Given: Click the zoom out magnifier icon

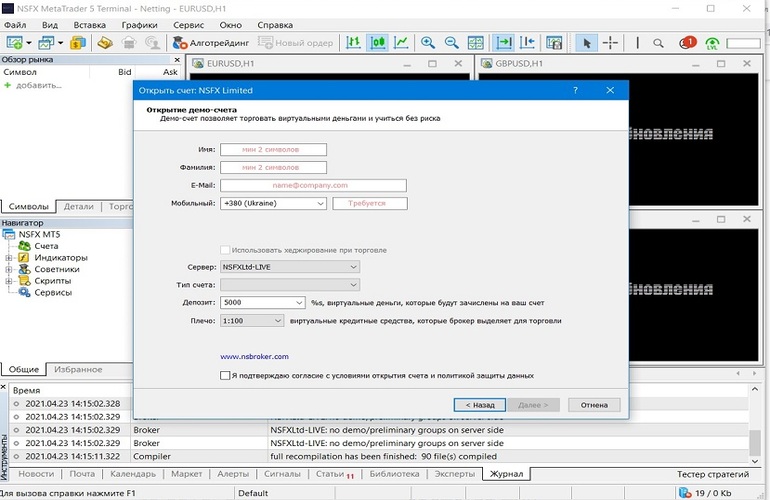Looking at the screenshot, I should pyautogui.click(x=451, y=43).
